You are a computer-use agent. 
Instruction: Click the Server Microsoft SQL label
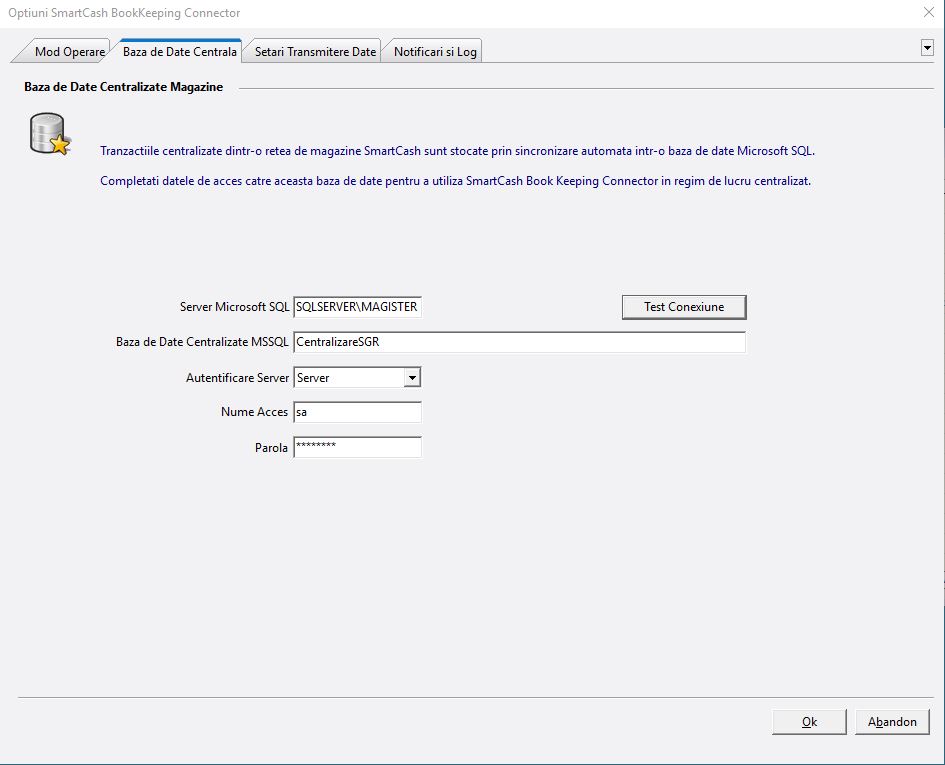[x=234, y=307]
